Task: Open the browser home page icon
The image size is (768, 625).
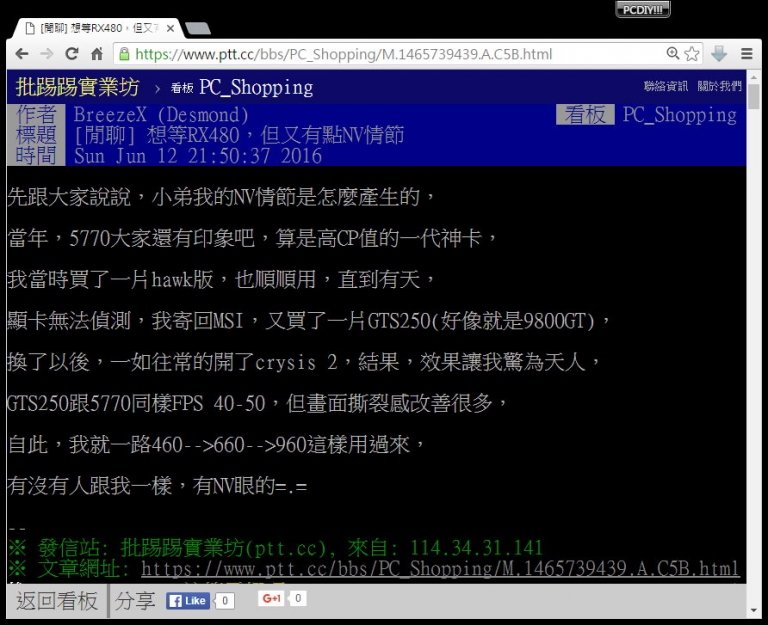Action: 97,54
